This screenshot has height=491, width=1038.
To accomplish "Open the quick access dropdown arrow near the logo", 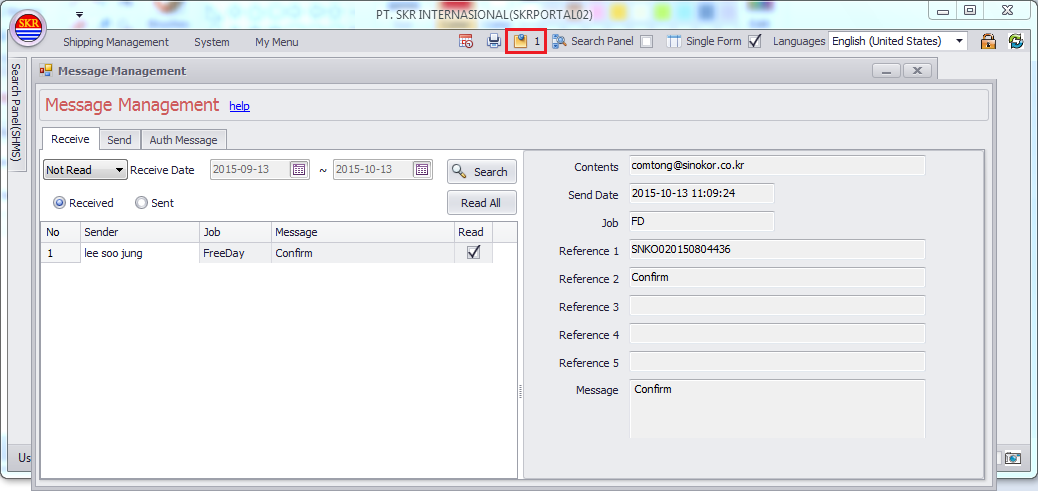I will 79,14.
